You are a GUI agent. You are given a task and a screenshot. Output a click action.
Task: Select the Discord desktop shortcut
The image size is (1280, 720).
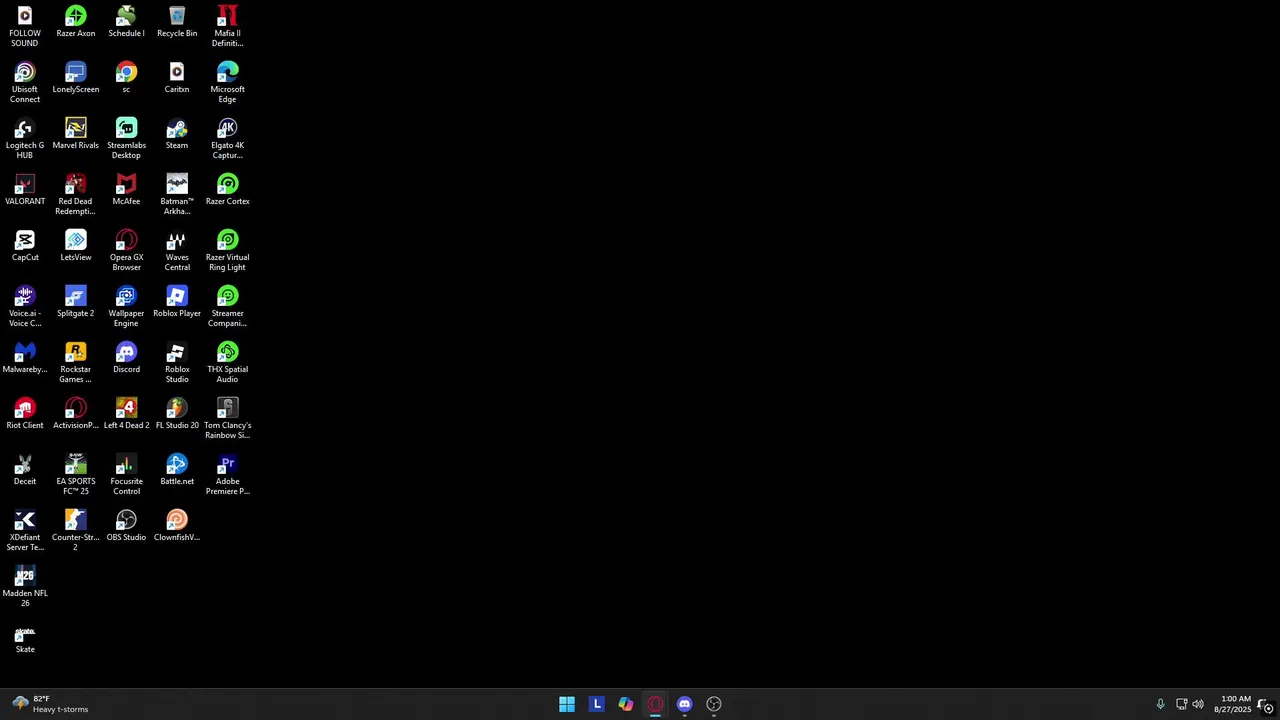point(126,358)
